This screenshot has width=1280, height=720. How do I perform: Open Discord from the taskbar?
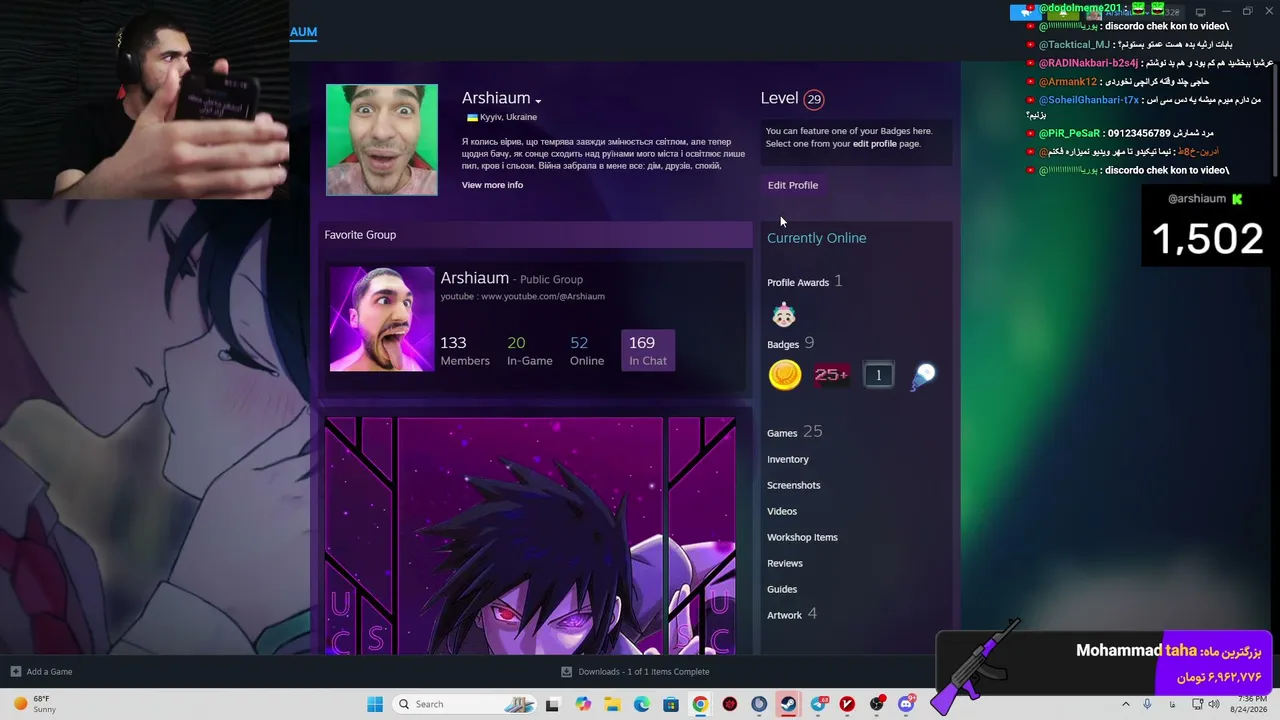[x=906, y=704]
